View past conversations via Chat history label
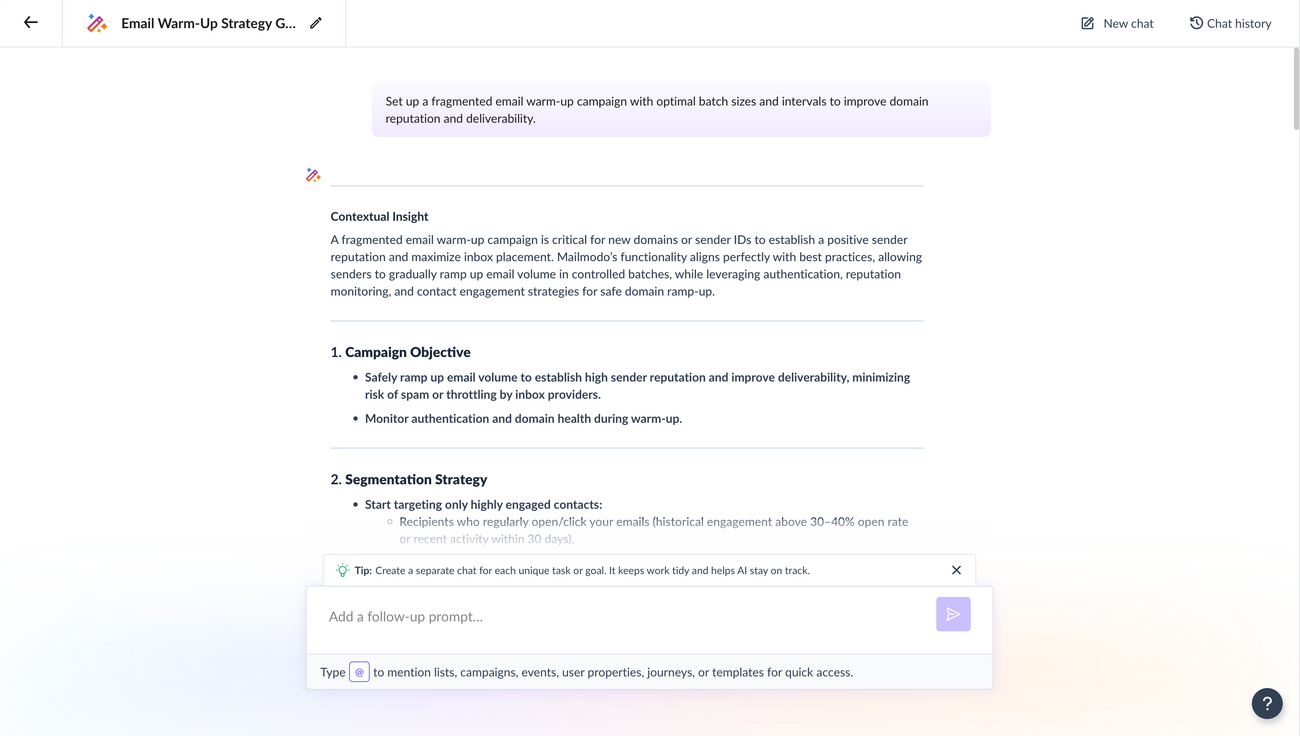The width and height of the screenshot is (1300, 736). [1240, 22]
